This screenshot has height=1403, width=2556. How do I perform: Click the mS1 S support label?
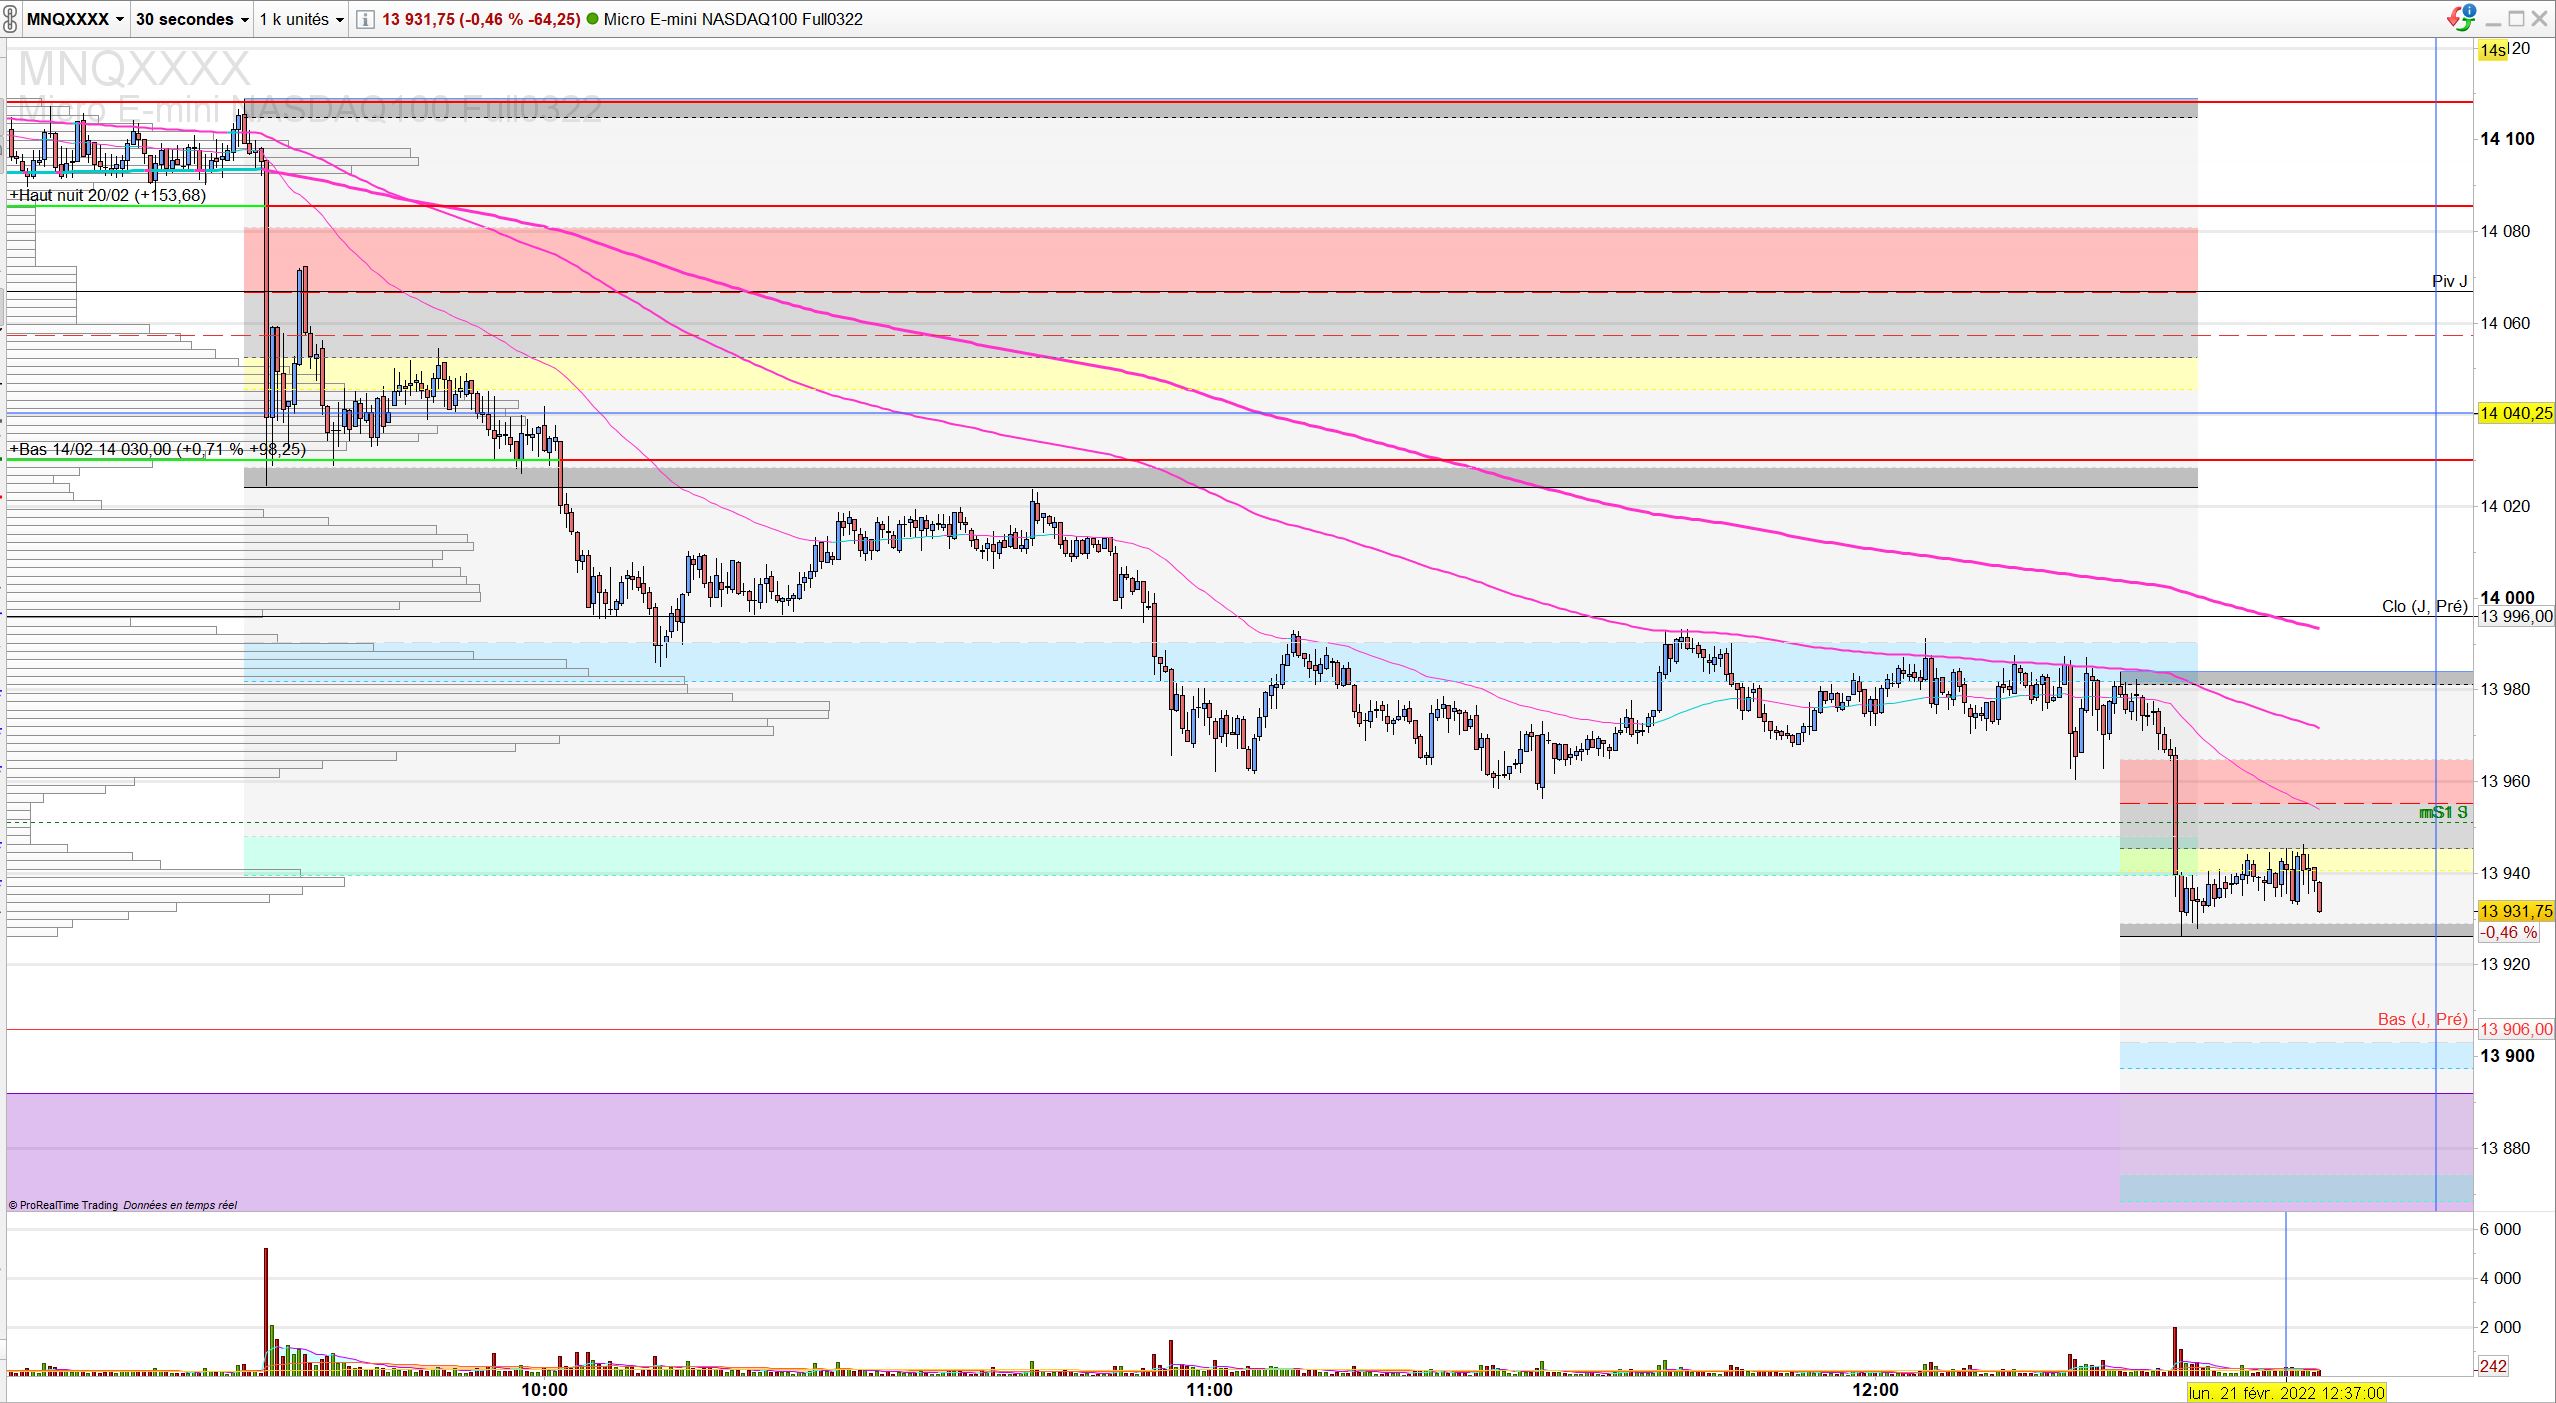click(x=2443, y=812)
